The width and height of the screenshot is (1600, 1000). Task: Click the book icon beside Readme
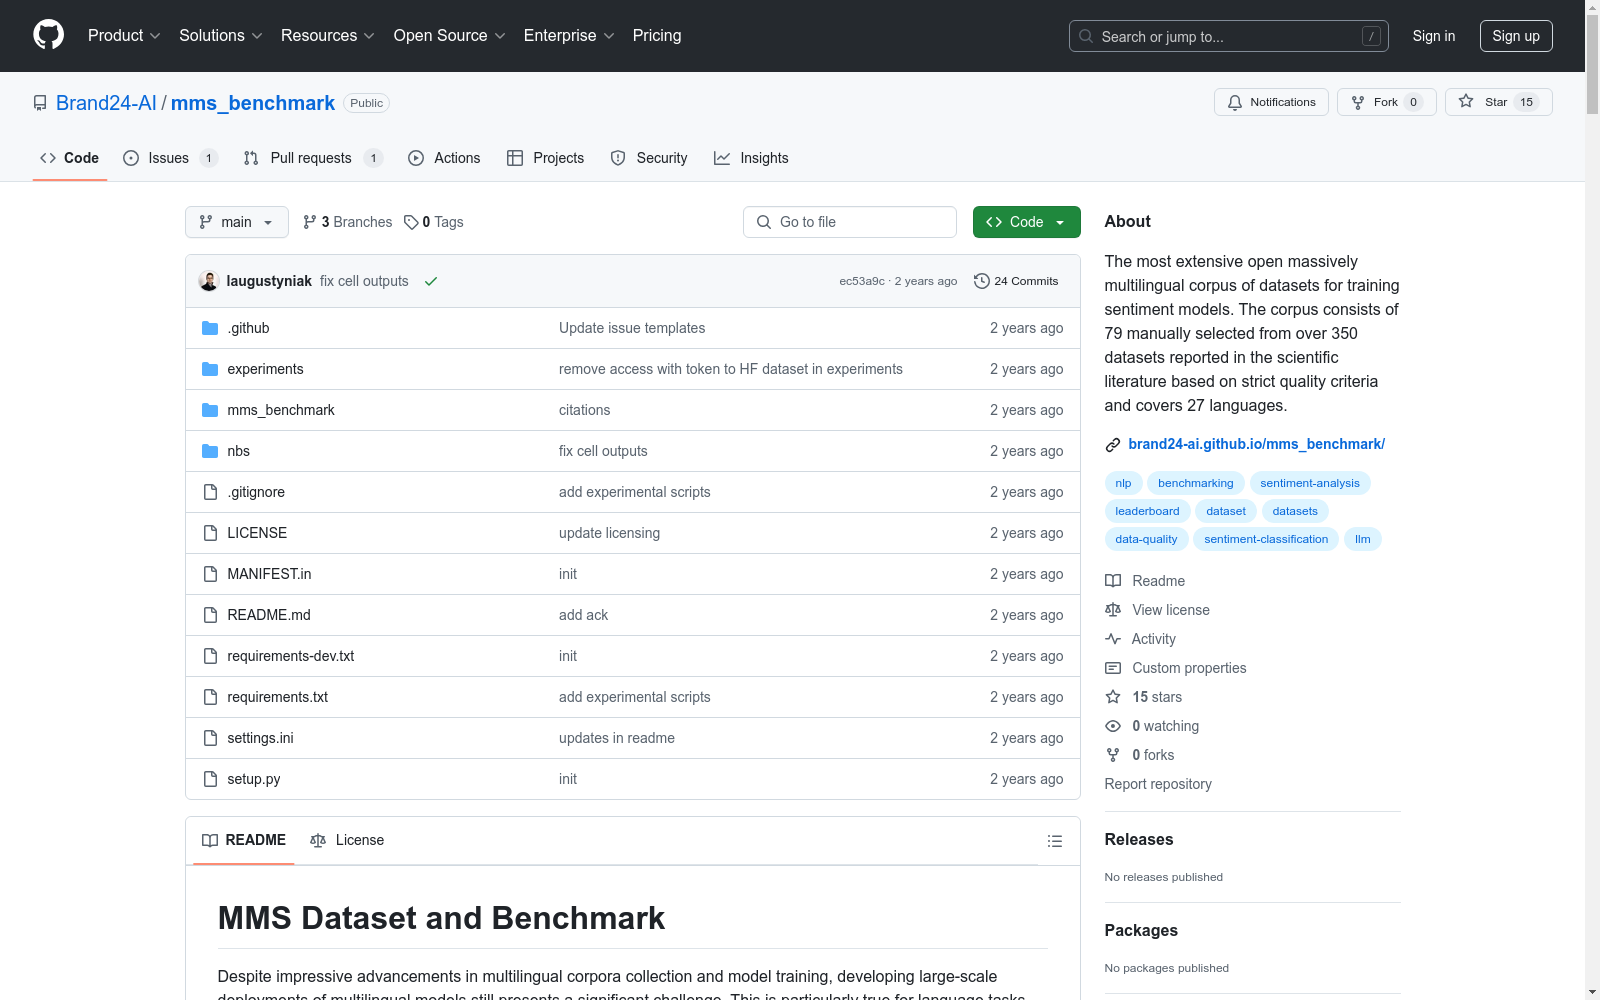coord(1113,581)
